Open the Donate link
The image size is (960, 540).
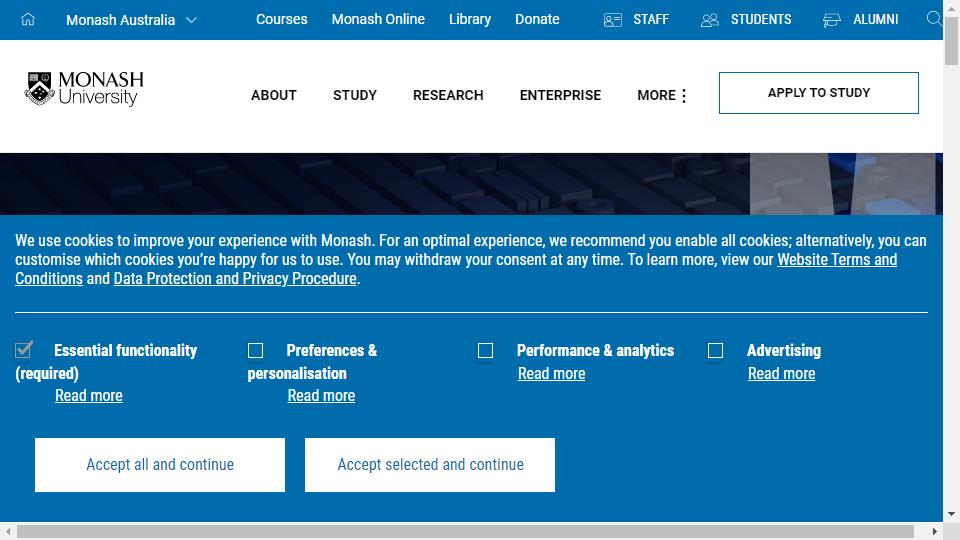click(537, 20)
